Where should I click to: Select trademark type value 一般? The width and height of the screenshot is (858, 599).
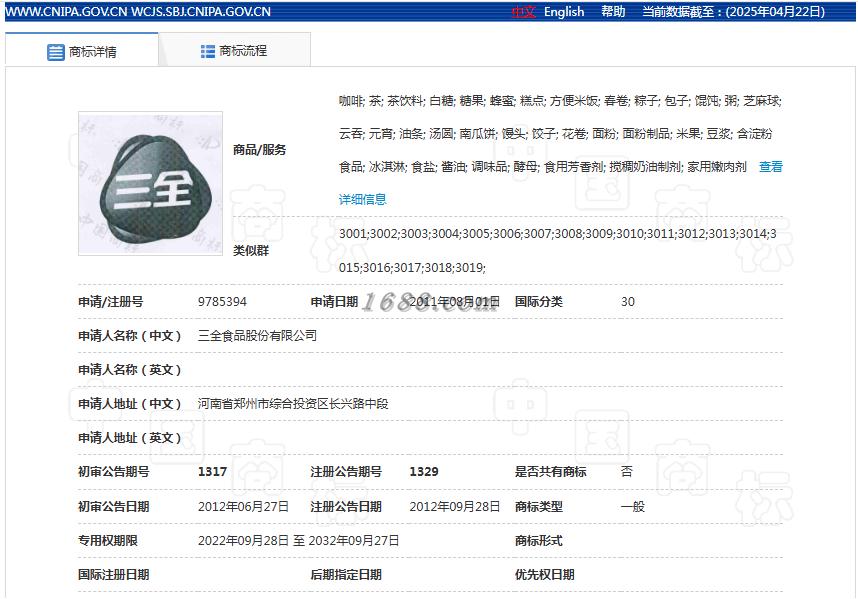point(633,507)
